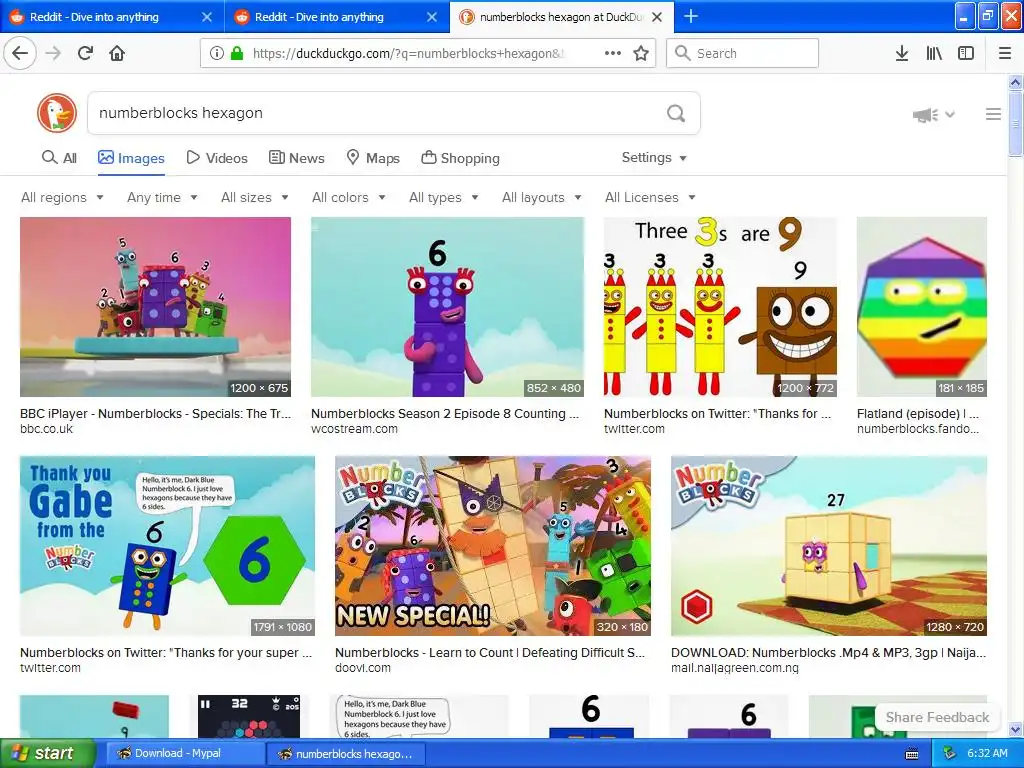Select the All search category

pyautogui.click(x=59, y=158)
